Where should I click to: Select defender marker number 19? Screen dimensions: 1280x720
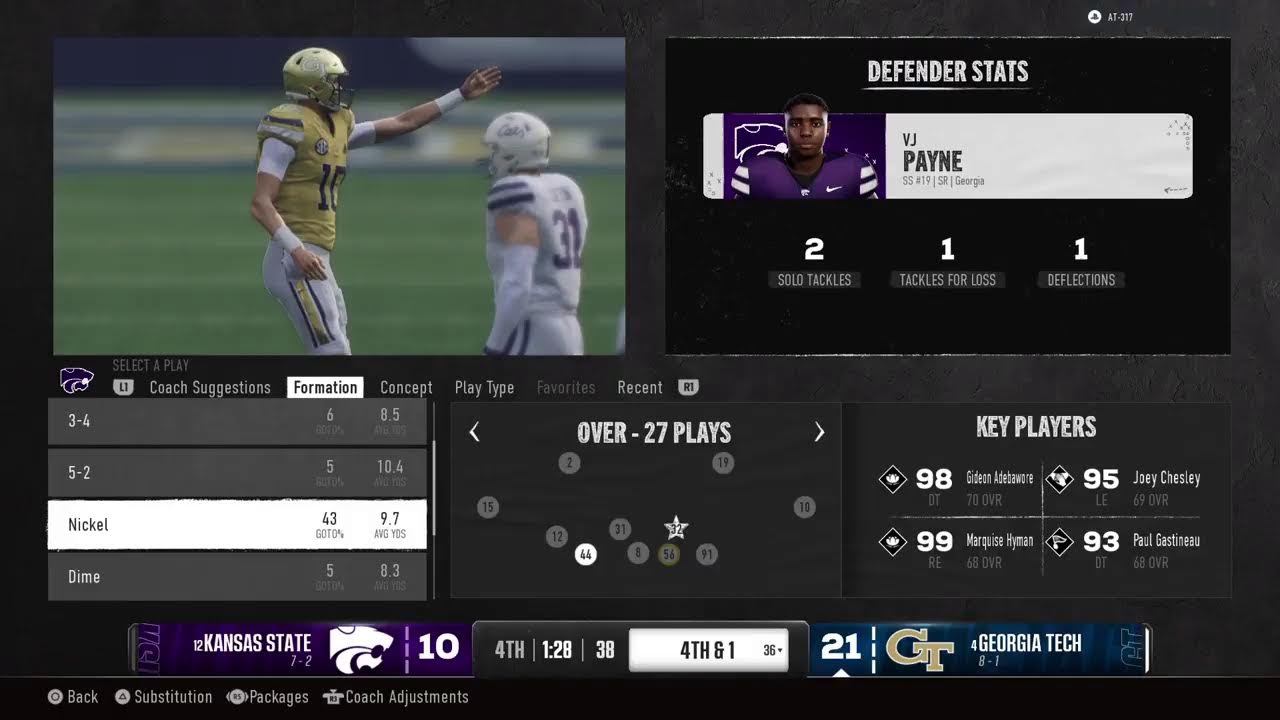722,463
